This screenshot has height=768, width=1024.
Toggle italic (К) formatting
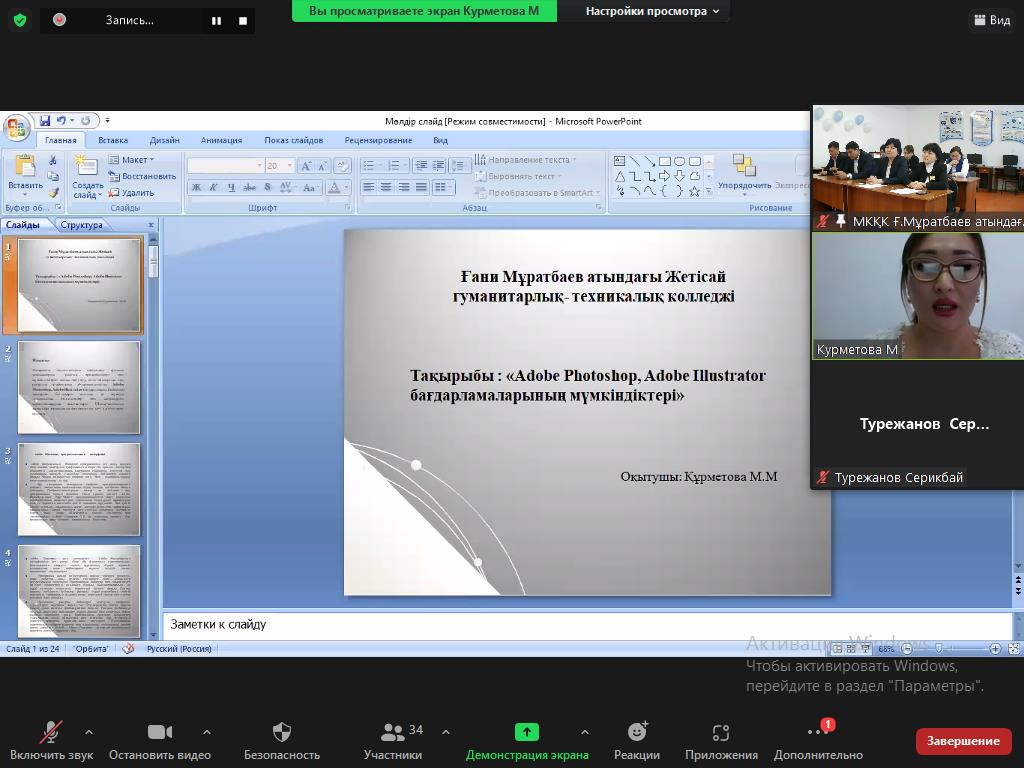coord(214,188)
